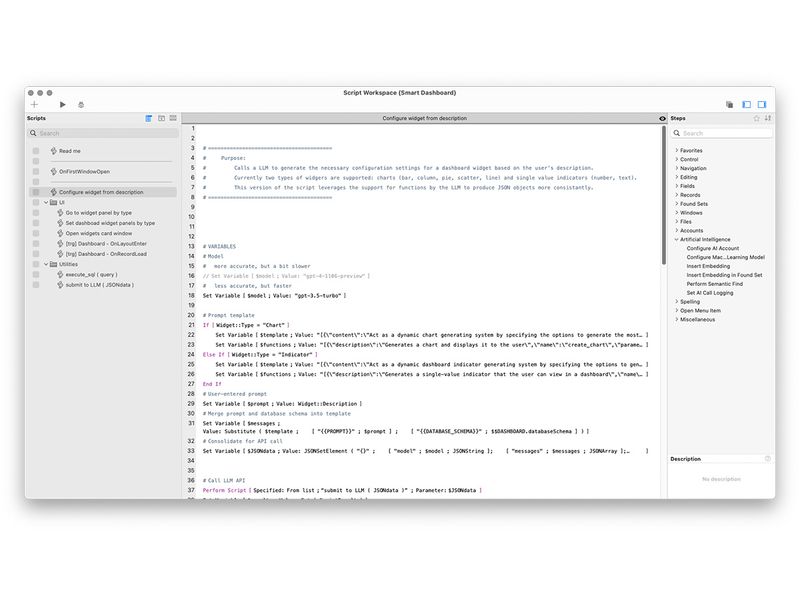The width and height of the screenshot is (800, 600).
Task: Hide the Scripts pane using its layout icon
Action: click(x=745, y=103)
